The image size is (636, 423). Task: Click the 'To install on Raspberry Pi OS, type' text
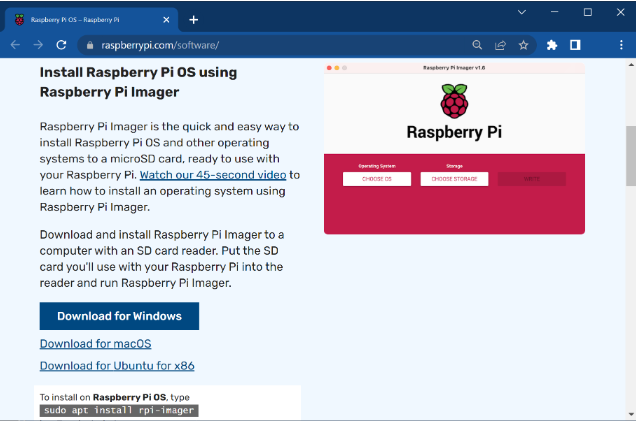click(x=114, y=397)
